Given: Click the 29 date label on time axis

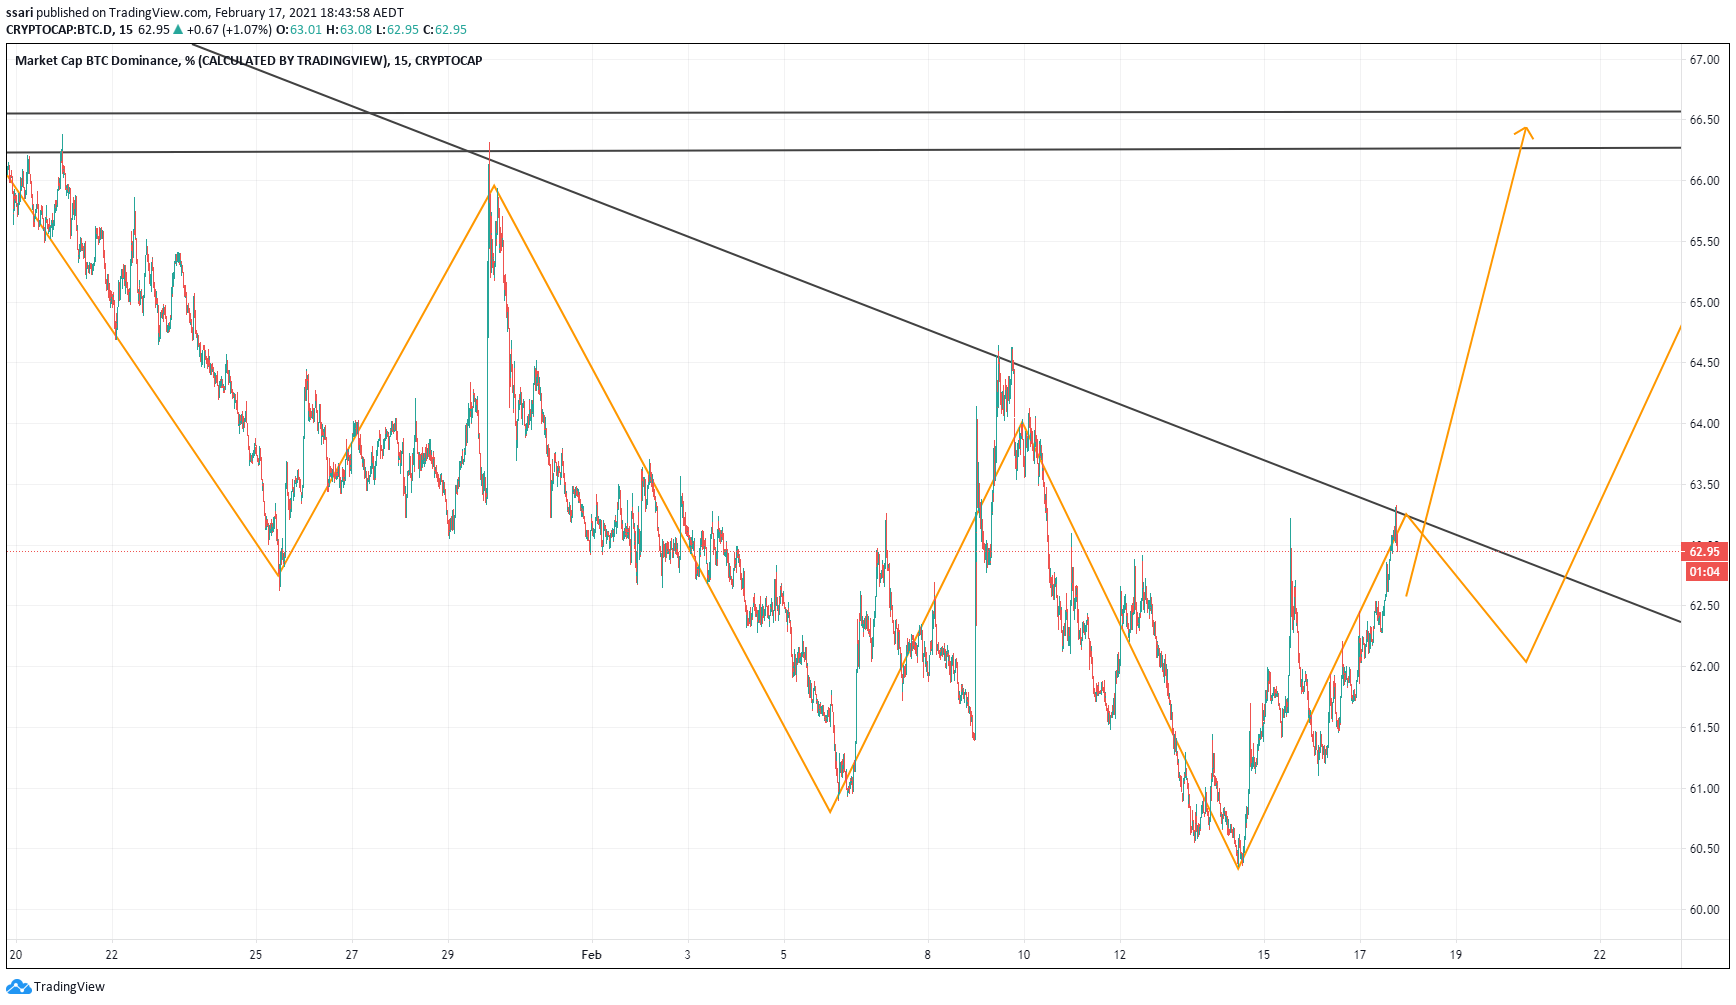Looking at the screenshot, I should [448, 955].
